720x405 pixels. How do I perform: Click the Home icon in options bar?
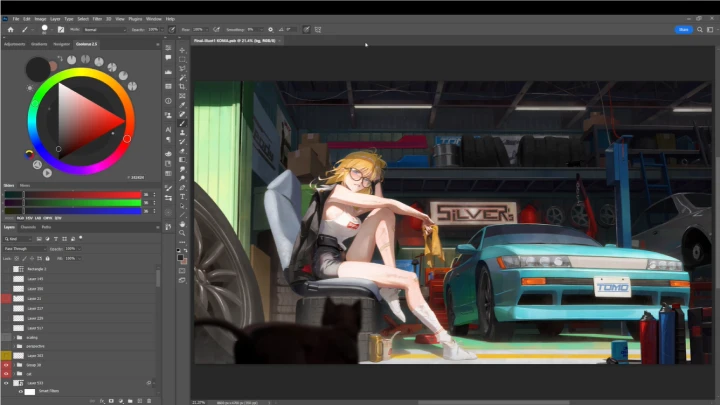click(11, 29)
